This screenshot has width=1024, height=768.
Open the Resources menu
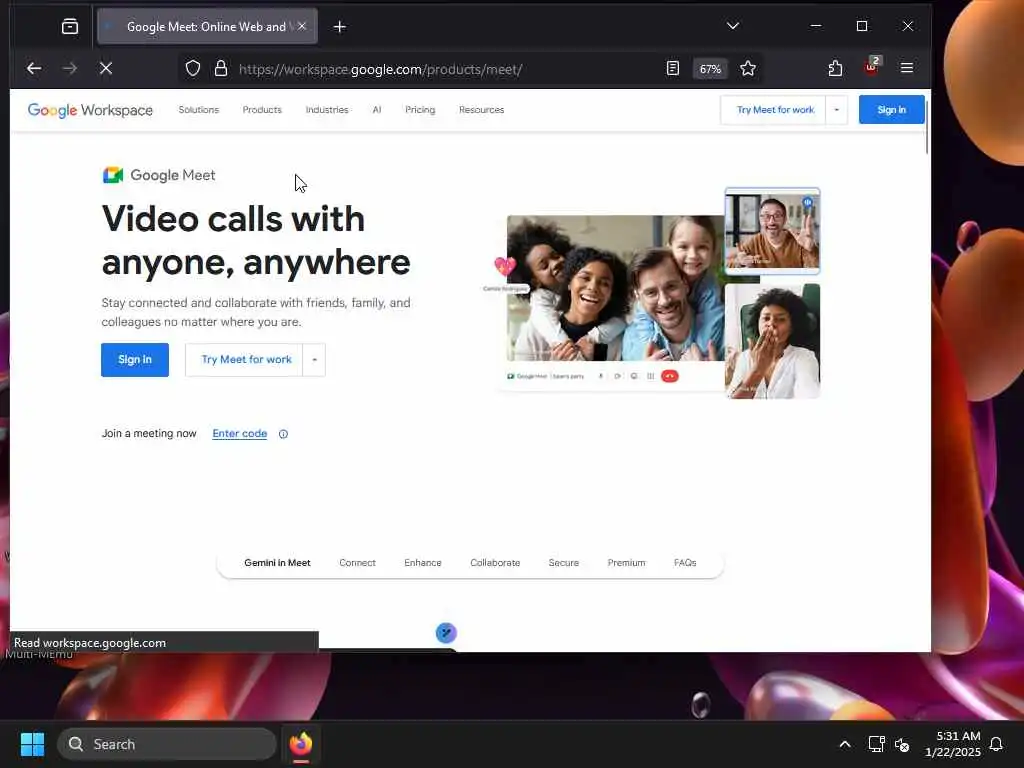point(481,110)
